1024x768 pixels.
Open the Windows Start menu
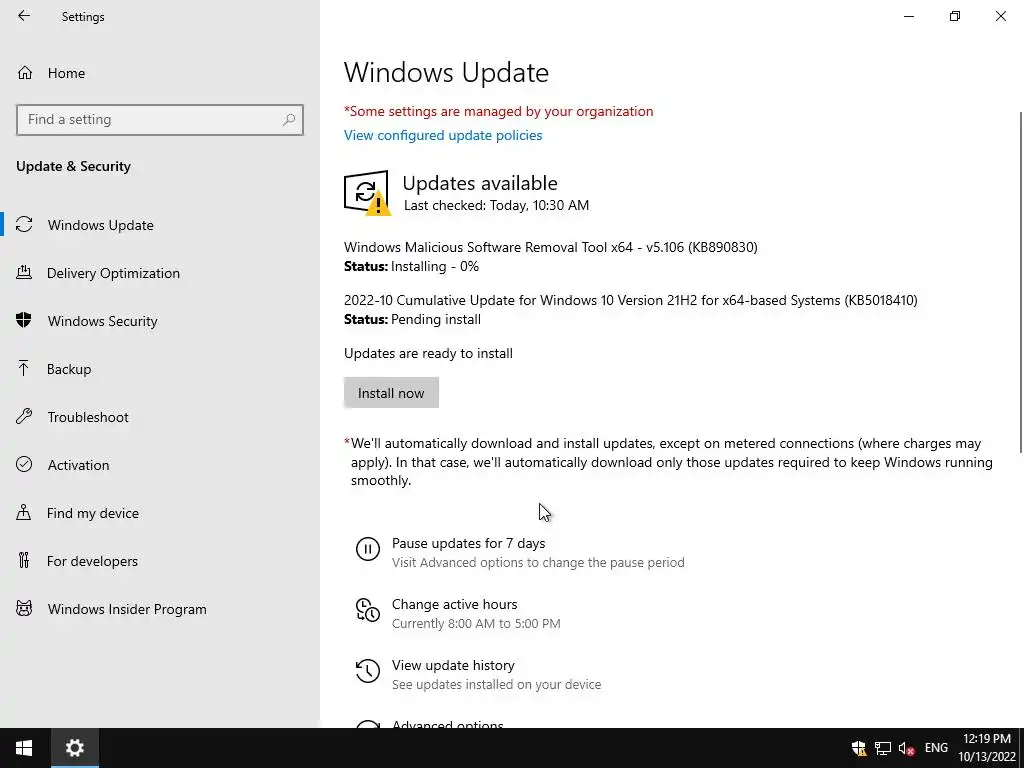pos(24,748)
